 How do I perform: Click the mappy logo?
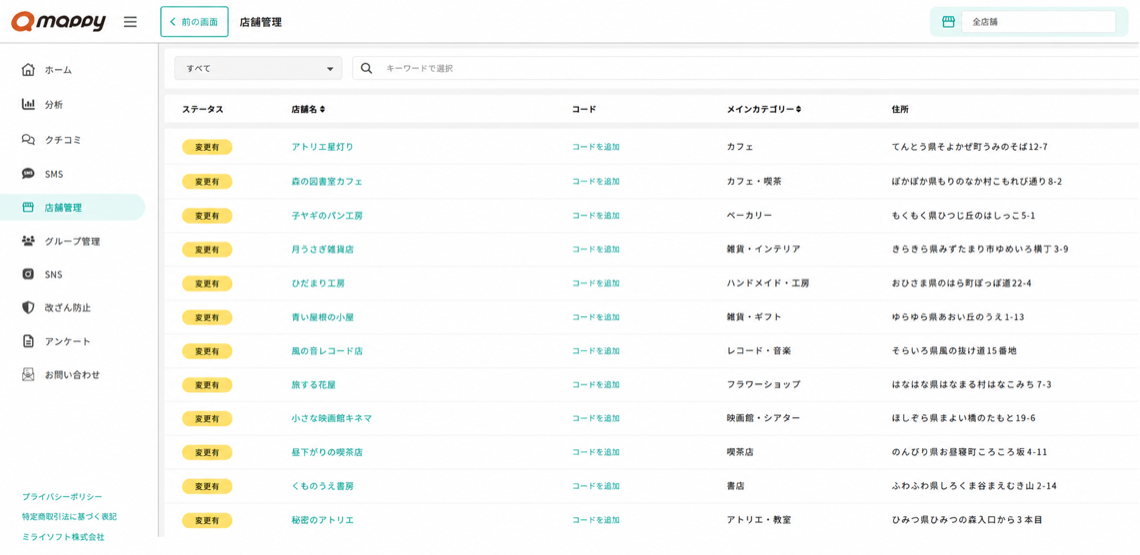tap(58, 22)
